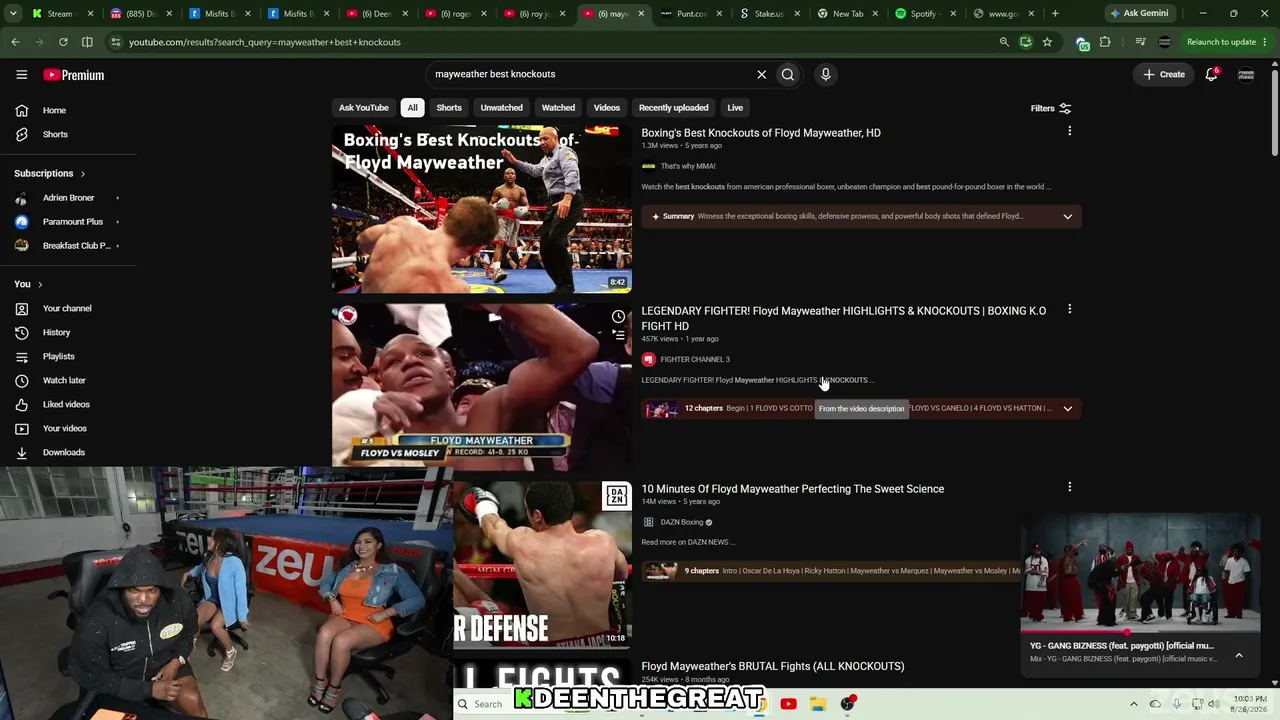Select the All filter chip
This screenshot has width=1280, height=720.
[412, 108]
